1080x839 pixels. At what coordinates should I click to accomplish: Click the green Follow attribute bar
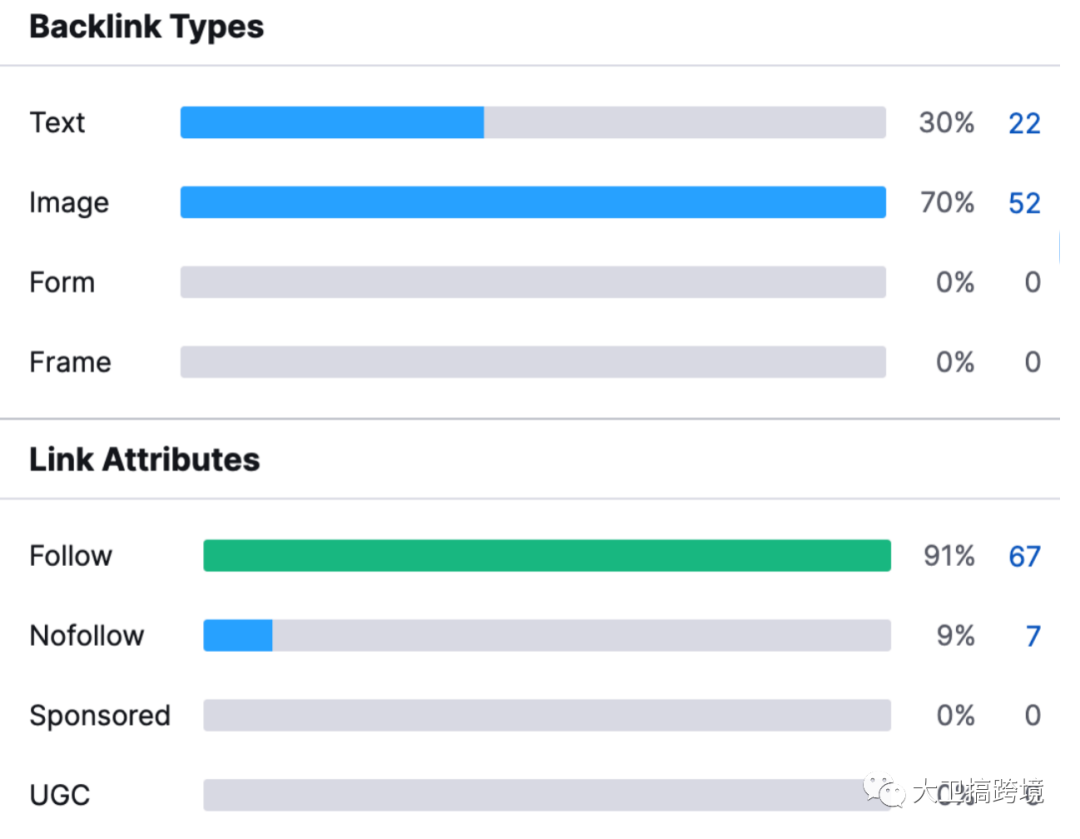tap(547, 555)
